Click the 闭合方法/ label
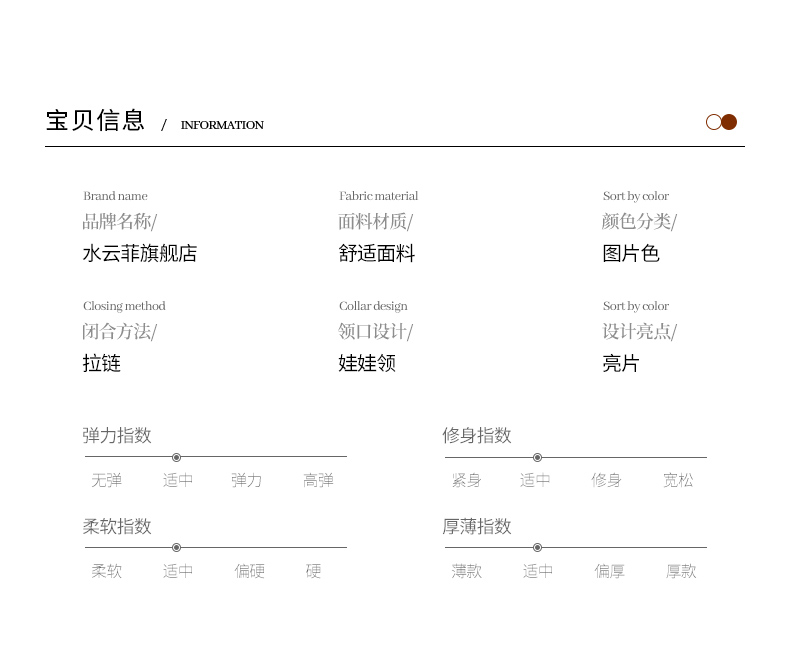Image resolution: width=790 pixels, height=659 pixels. click(120, 332)
